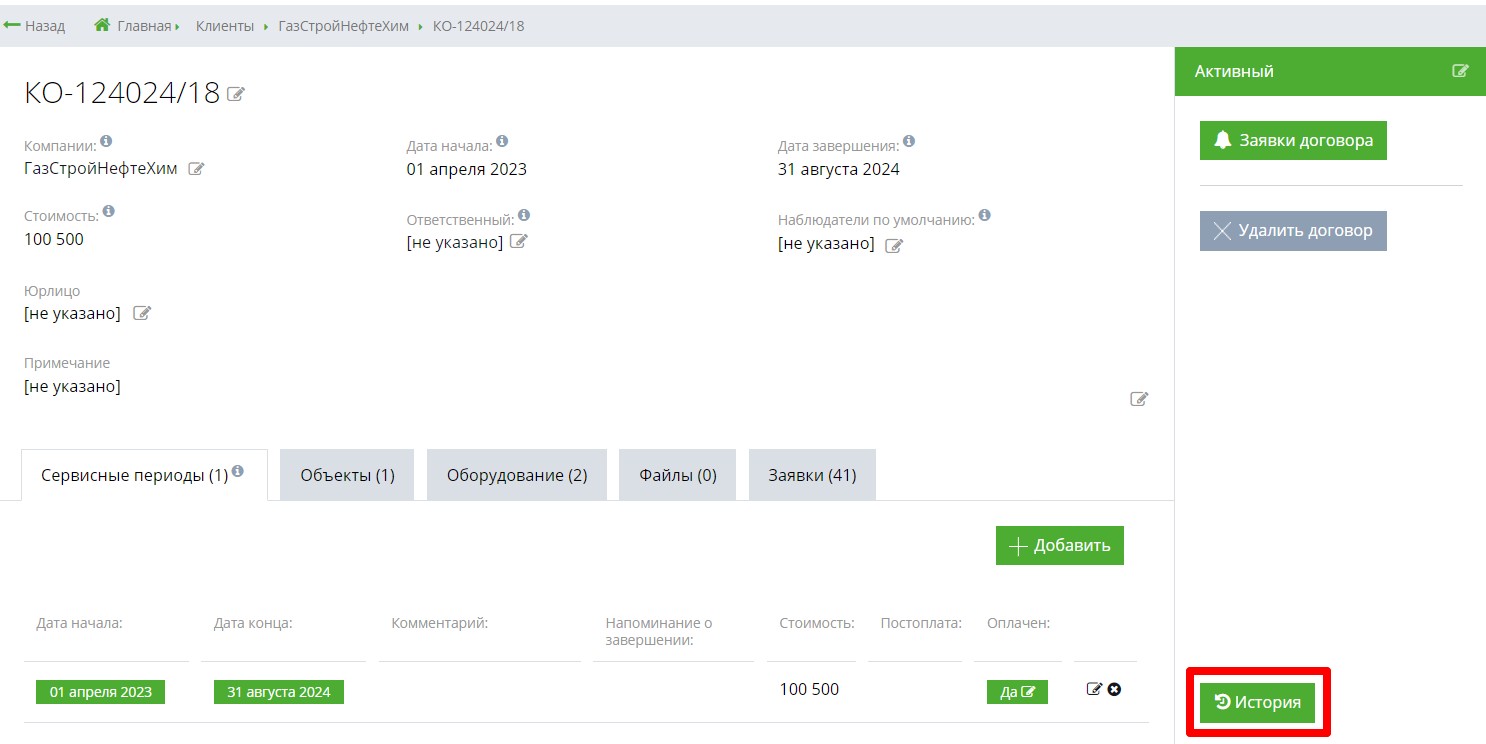Click the home icon in breadcrumbs

click(101, 25)
